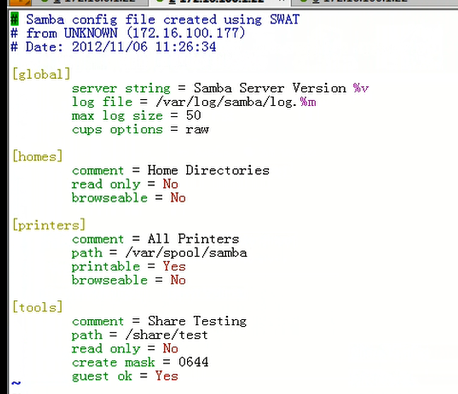Click 'read only = No' under [homes]
The image size is (458, 394).
[x=125, y=184]
